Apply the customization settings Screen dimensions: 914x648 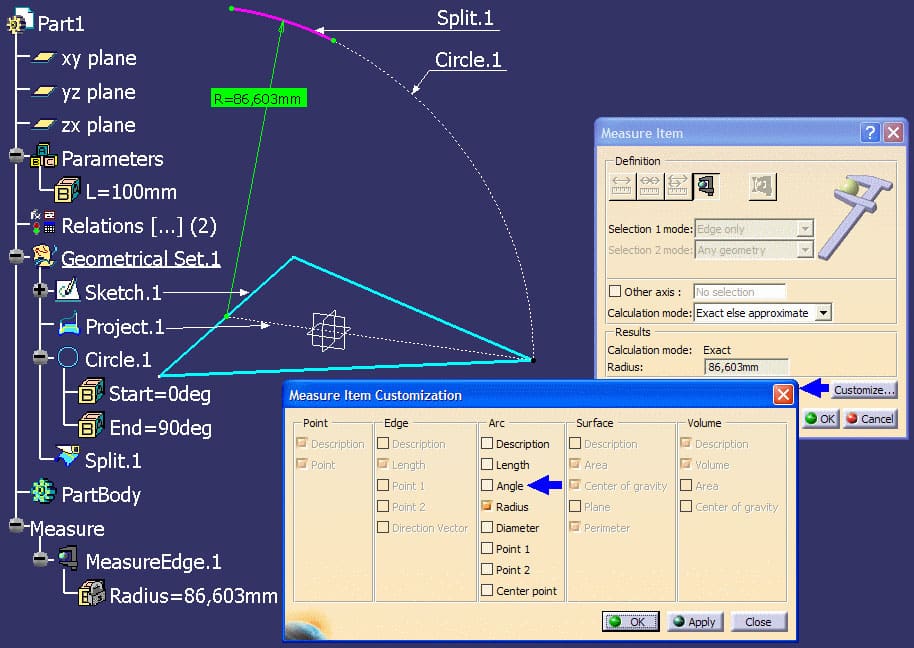click(695, 622)
